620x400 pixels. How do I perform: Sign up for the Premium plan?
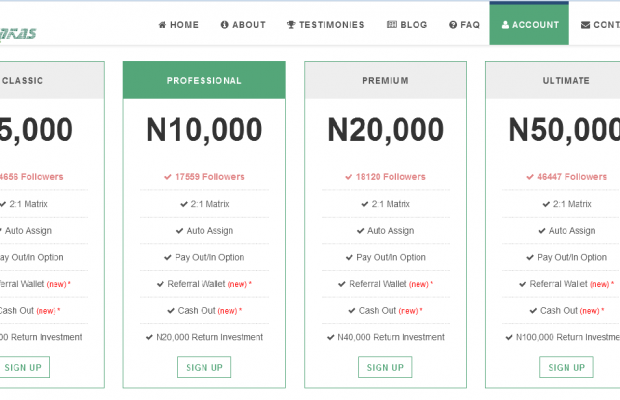385,367
